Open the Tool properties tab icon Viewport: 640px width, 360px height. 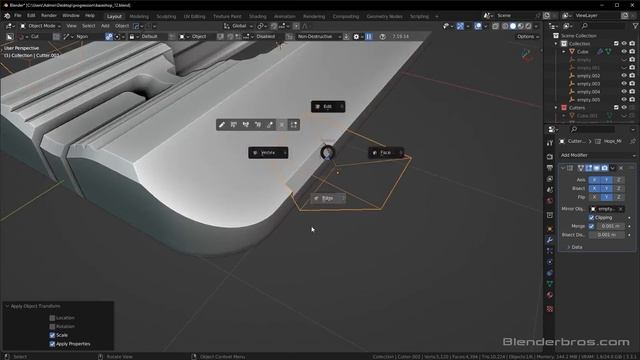[550, 143]
